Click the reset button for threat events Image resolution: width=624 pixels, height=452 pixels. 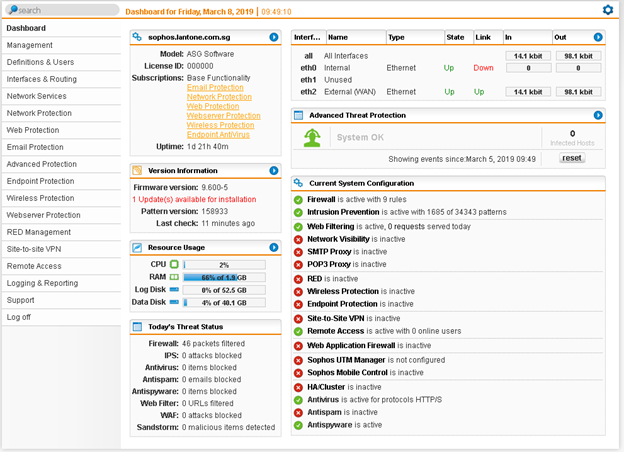pyautogui.click(x=572, y=158)
